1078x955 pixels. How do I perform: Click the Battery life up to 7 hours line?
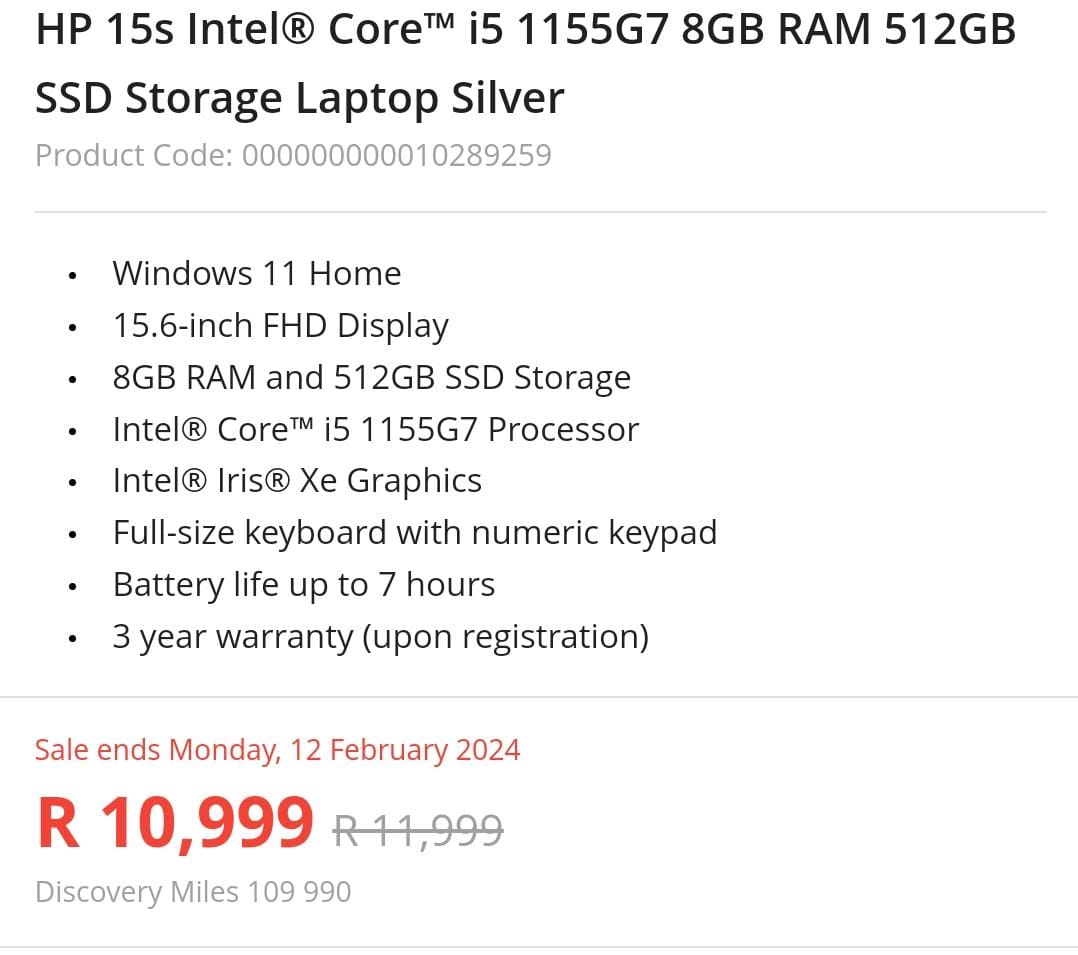304,584
